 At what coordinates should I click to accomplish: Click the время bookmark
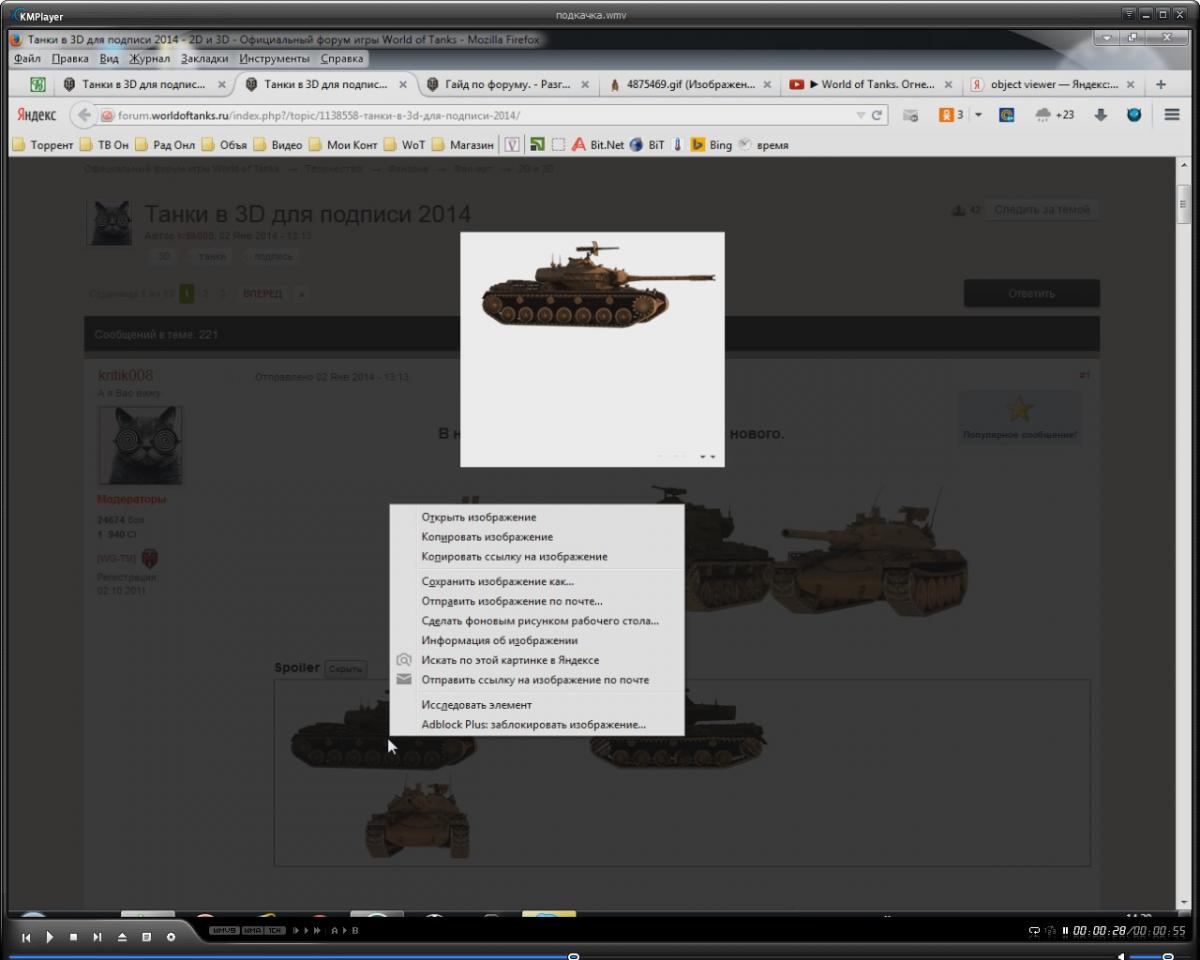(763, 145)
